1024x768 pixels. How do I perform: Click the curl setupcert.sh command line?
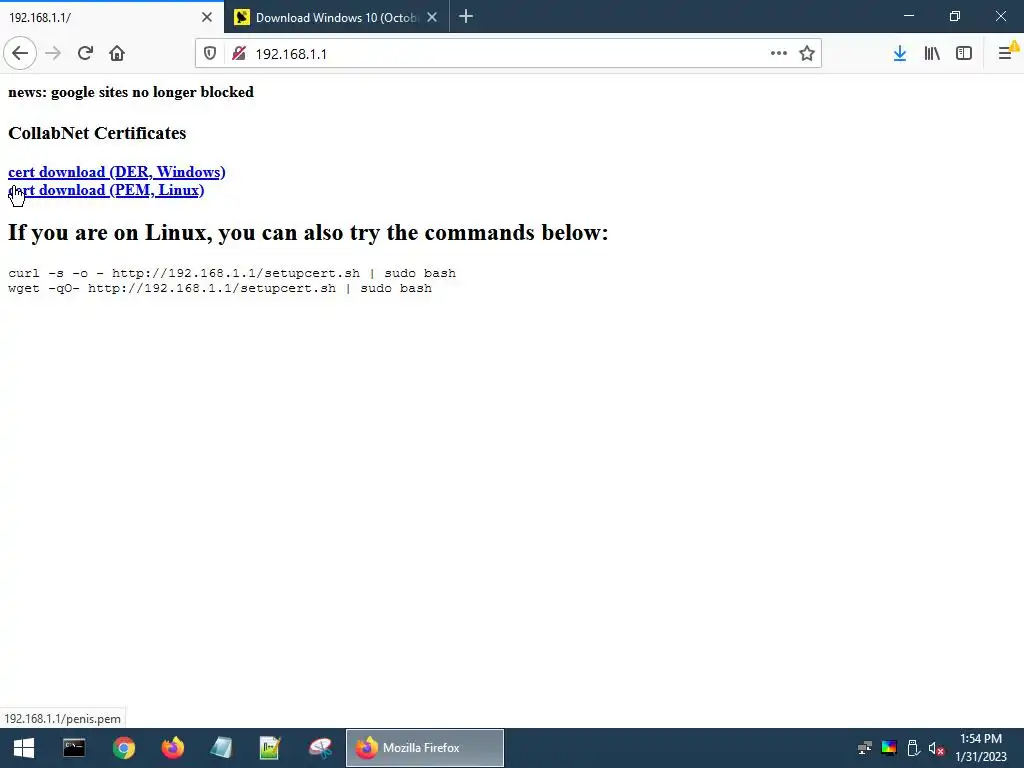coord(232,273)
